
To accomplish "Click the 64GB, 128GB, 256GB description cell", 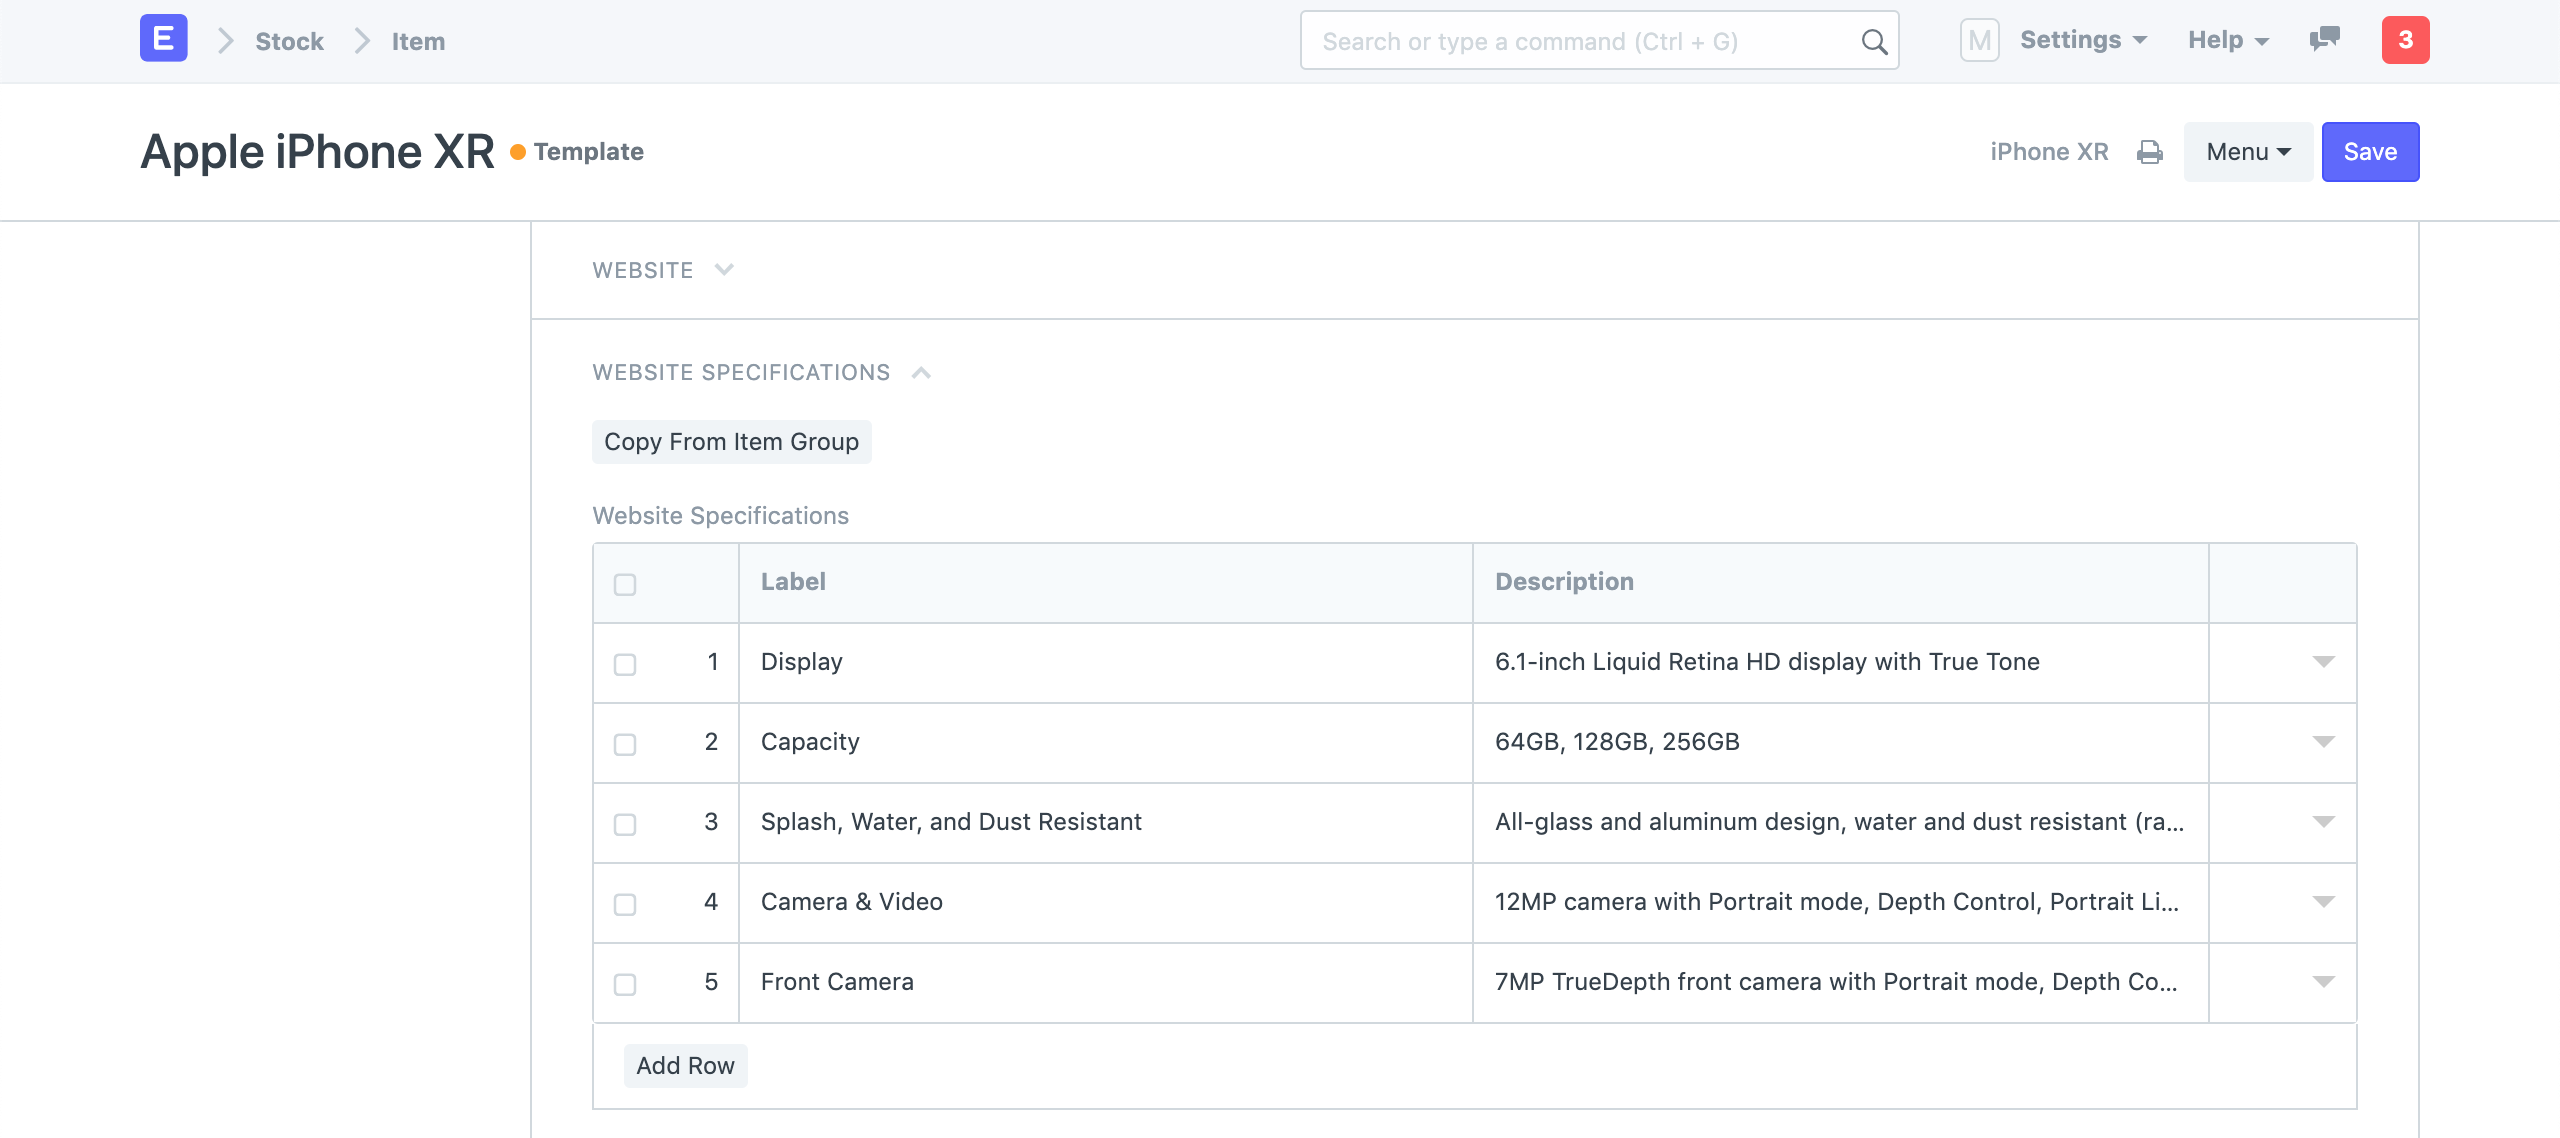I will (x=1841, y=743).
